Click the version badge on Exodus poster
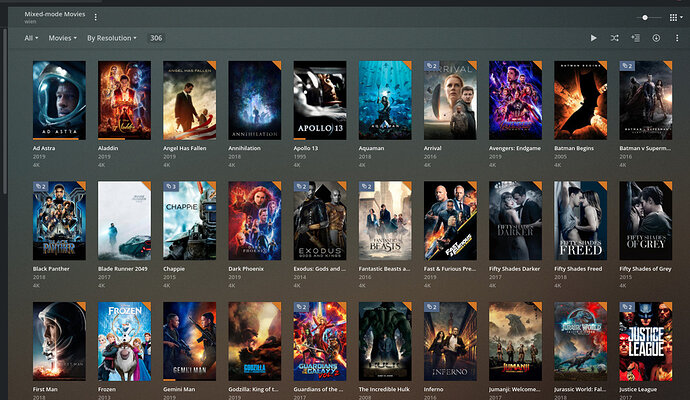Image resolution: width=690 pixels, height=400 pixels. click(x=301, y=187)
